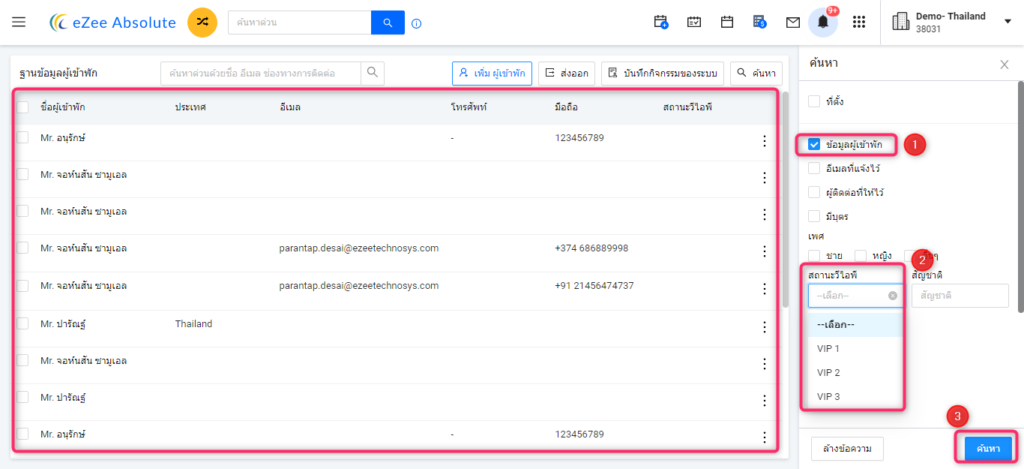Viewport: 1024px width, 469px height.
Task: Close the ค้นหา side panel with X
Action: tap(1004, 64)
